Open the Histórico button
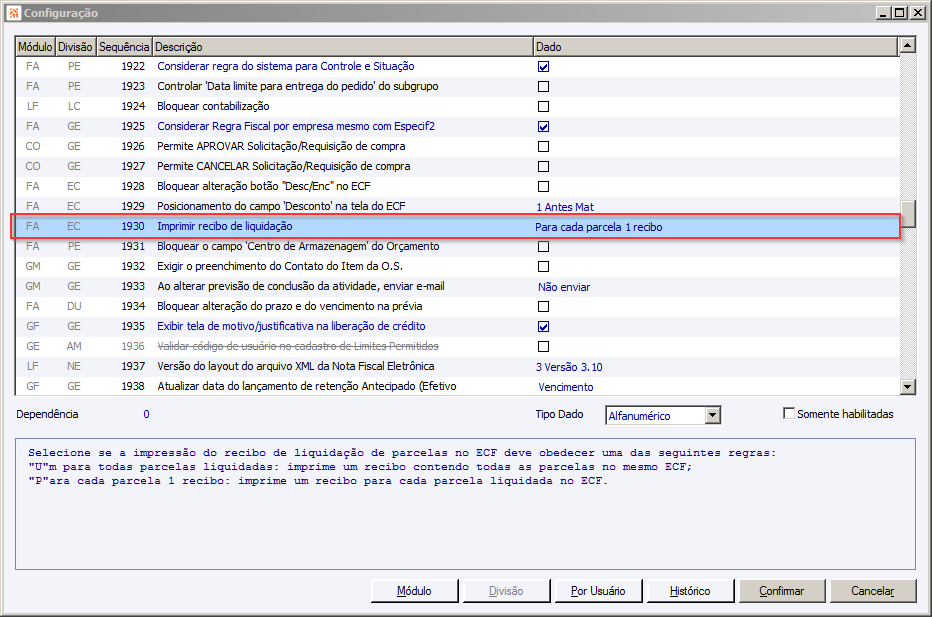 tap(690, 591)
